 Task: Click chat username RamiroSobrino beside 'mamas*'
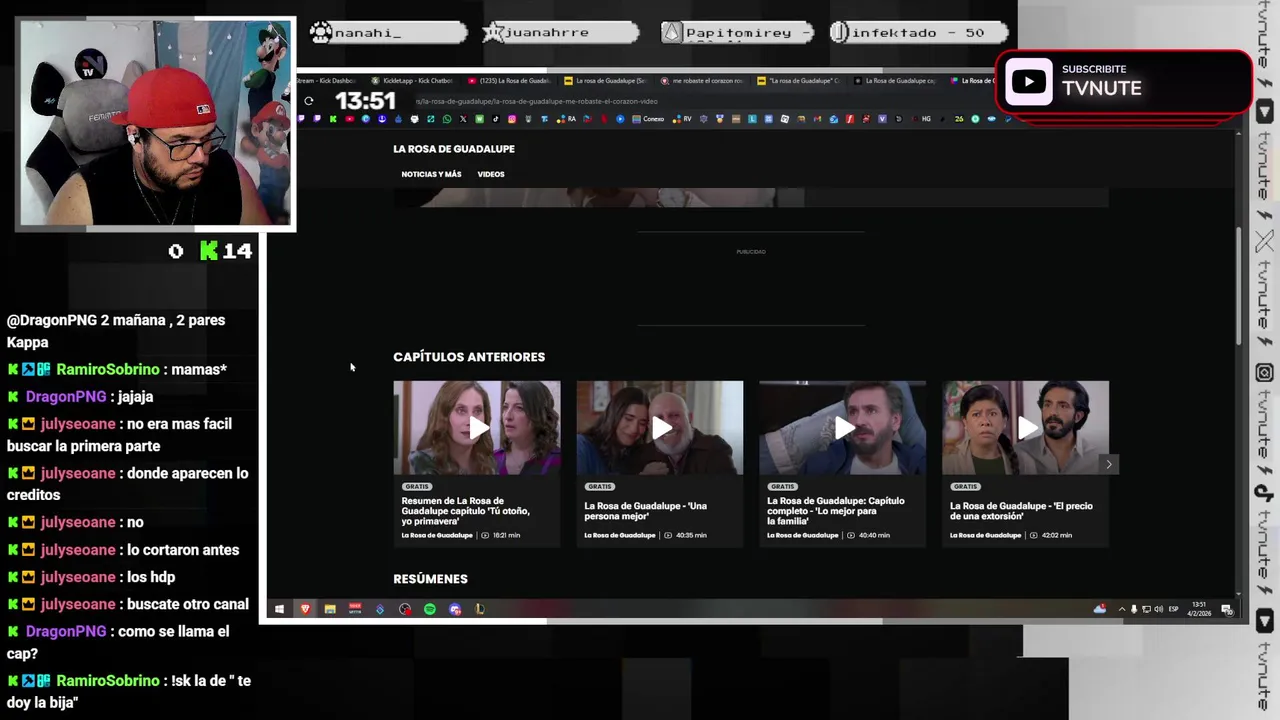(x=108, y=370)
